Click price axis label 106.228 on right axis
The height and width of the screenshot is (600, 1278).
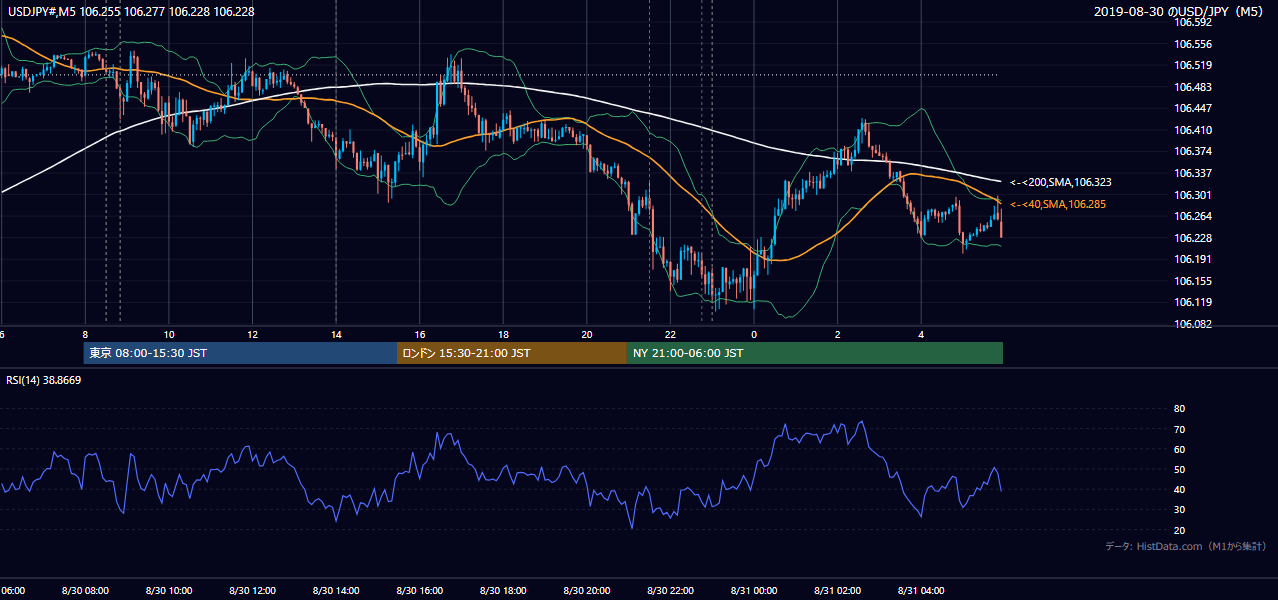[x=1193, y=238]
